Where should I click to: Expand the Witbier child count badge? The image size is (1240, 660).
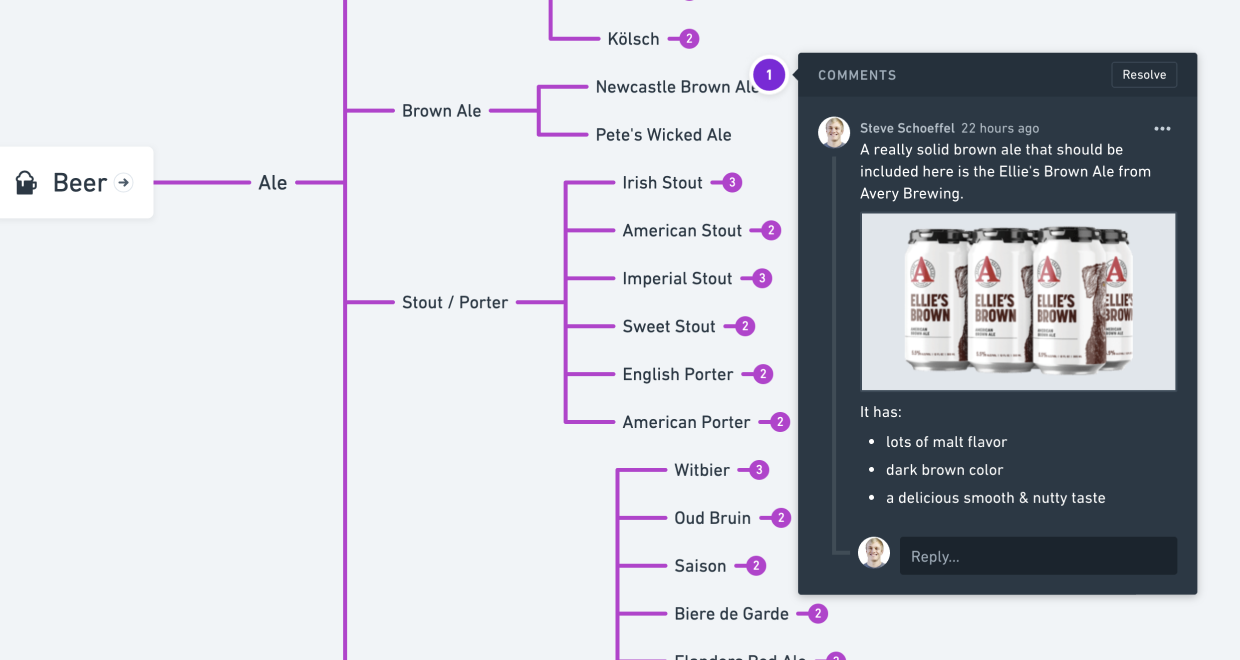click(x=759, y=470)
